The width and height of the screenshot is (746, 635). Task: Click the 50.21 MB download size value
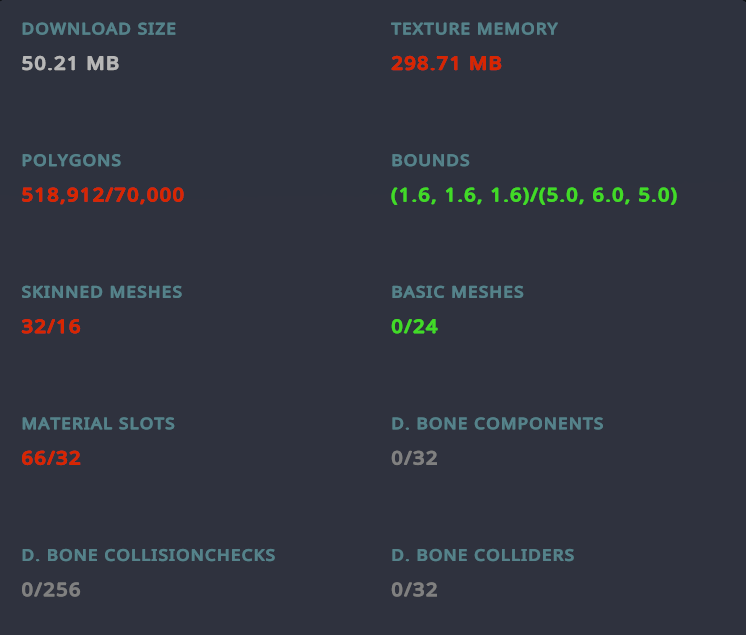pyautogui.click(x=71, y=64)
